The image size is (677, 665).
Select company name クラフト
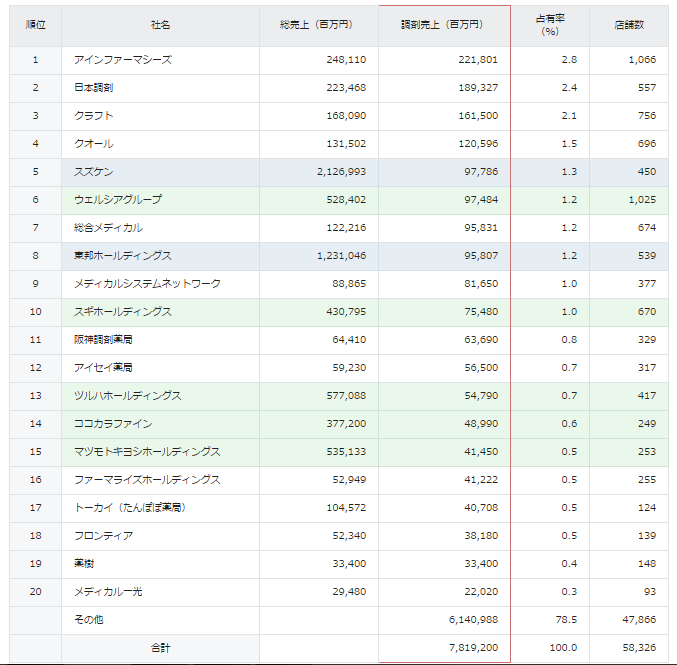pyautogui.click(x=93, y=116)
